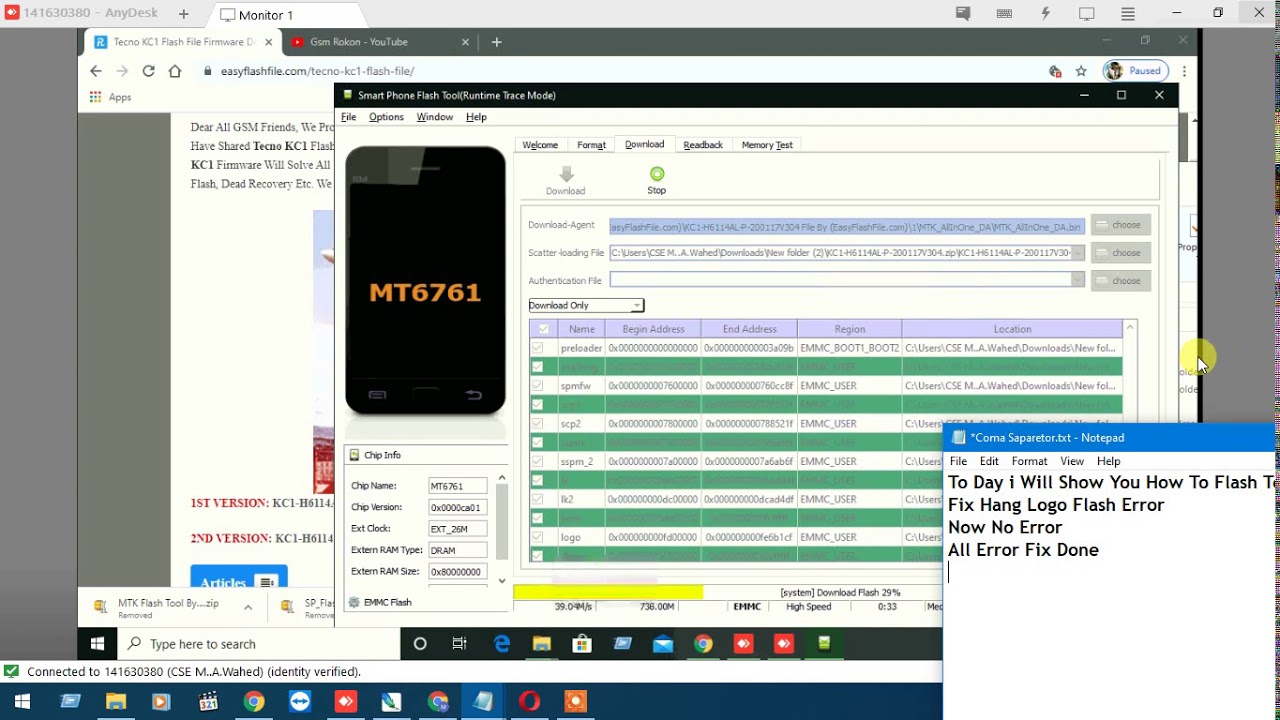The width and height of the screenshot is (1280, 720).
Task: Click choose button for Authentication File
Action: click(x=1121, y=281)
